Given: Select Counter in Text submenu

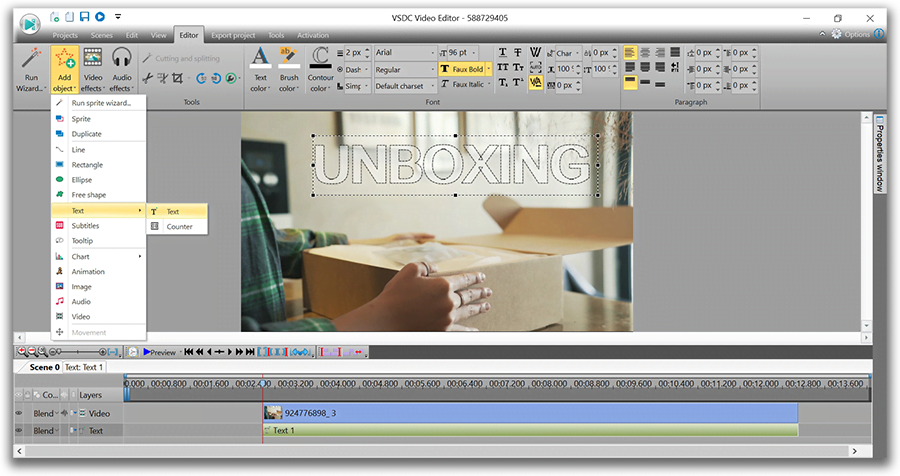Looking at the screenshot, I should point(177,227).
